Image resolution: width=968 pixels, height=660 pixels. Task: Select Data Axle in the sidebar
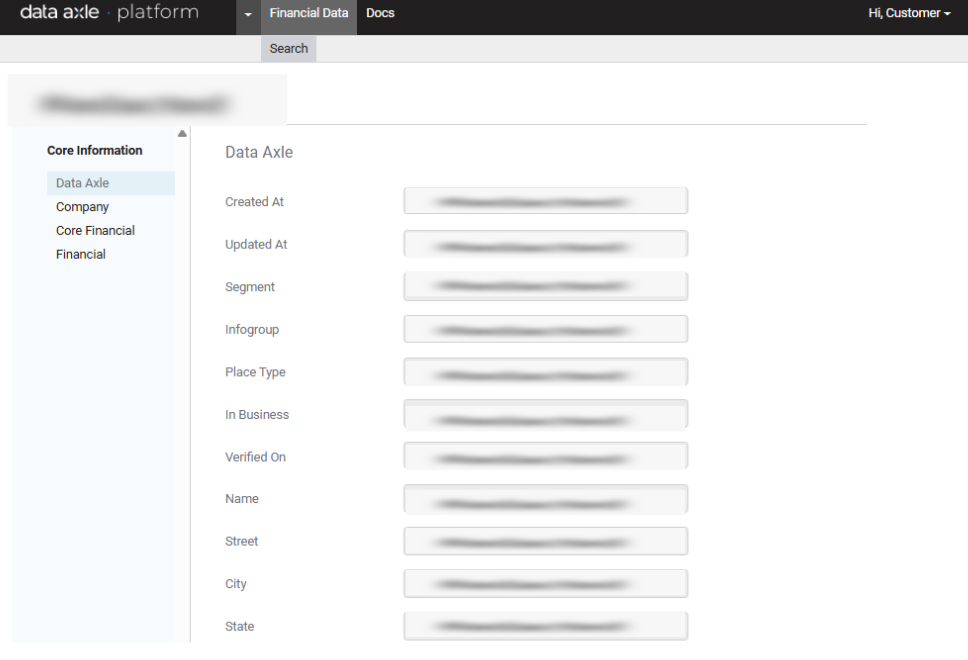click(x=83, y=183)
